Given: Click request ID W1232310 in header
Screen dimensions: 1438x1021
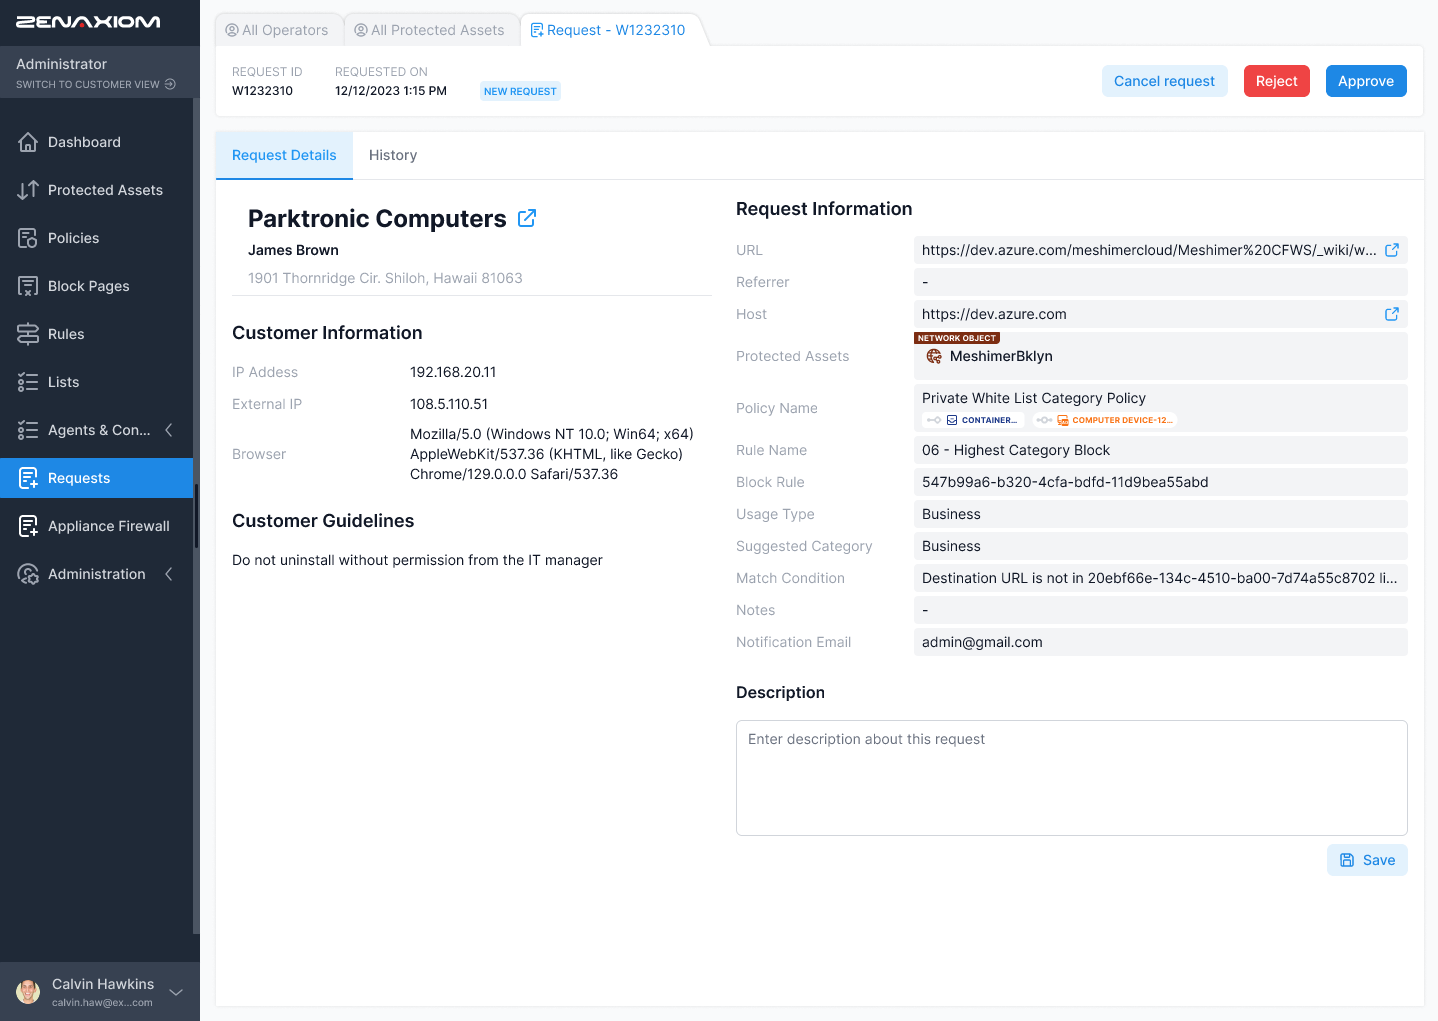Looking at the screenshot, I should [262, 90].
